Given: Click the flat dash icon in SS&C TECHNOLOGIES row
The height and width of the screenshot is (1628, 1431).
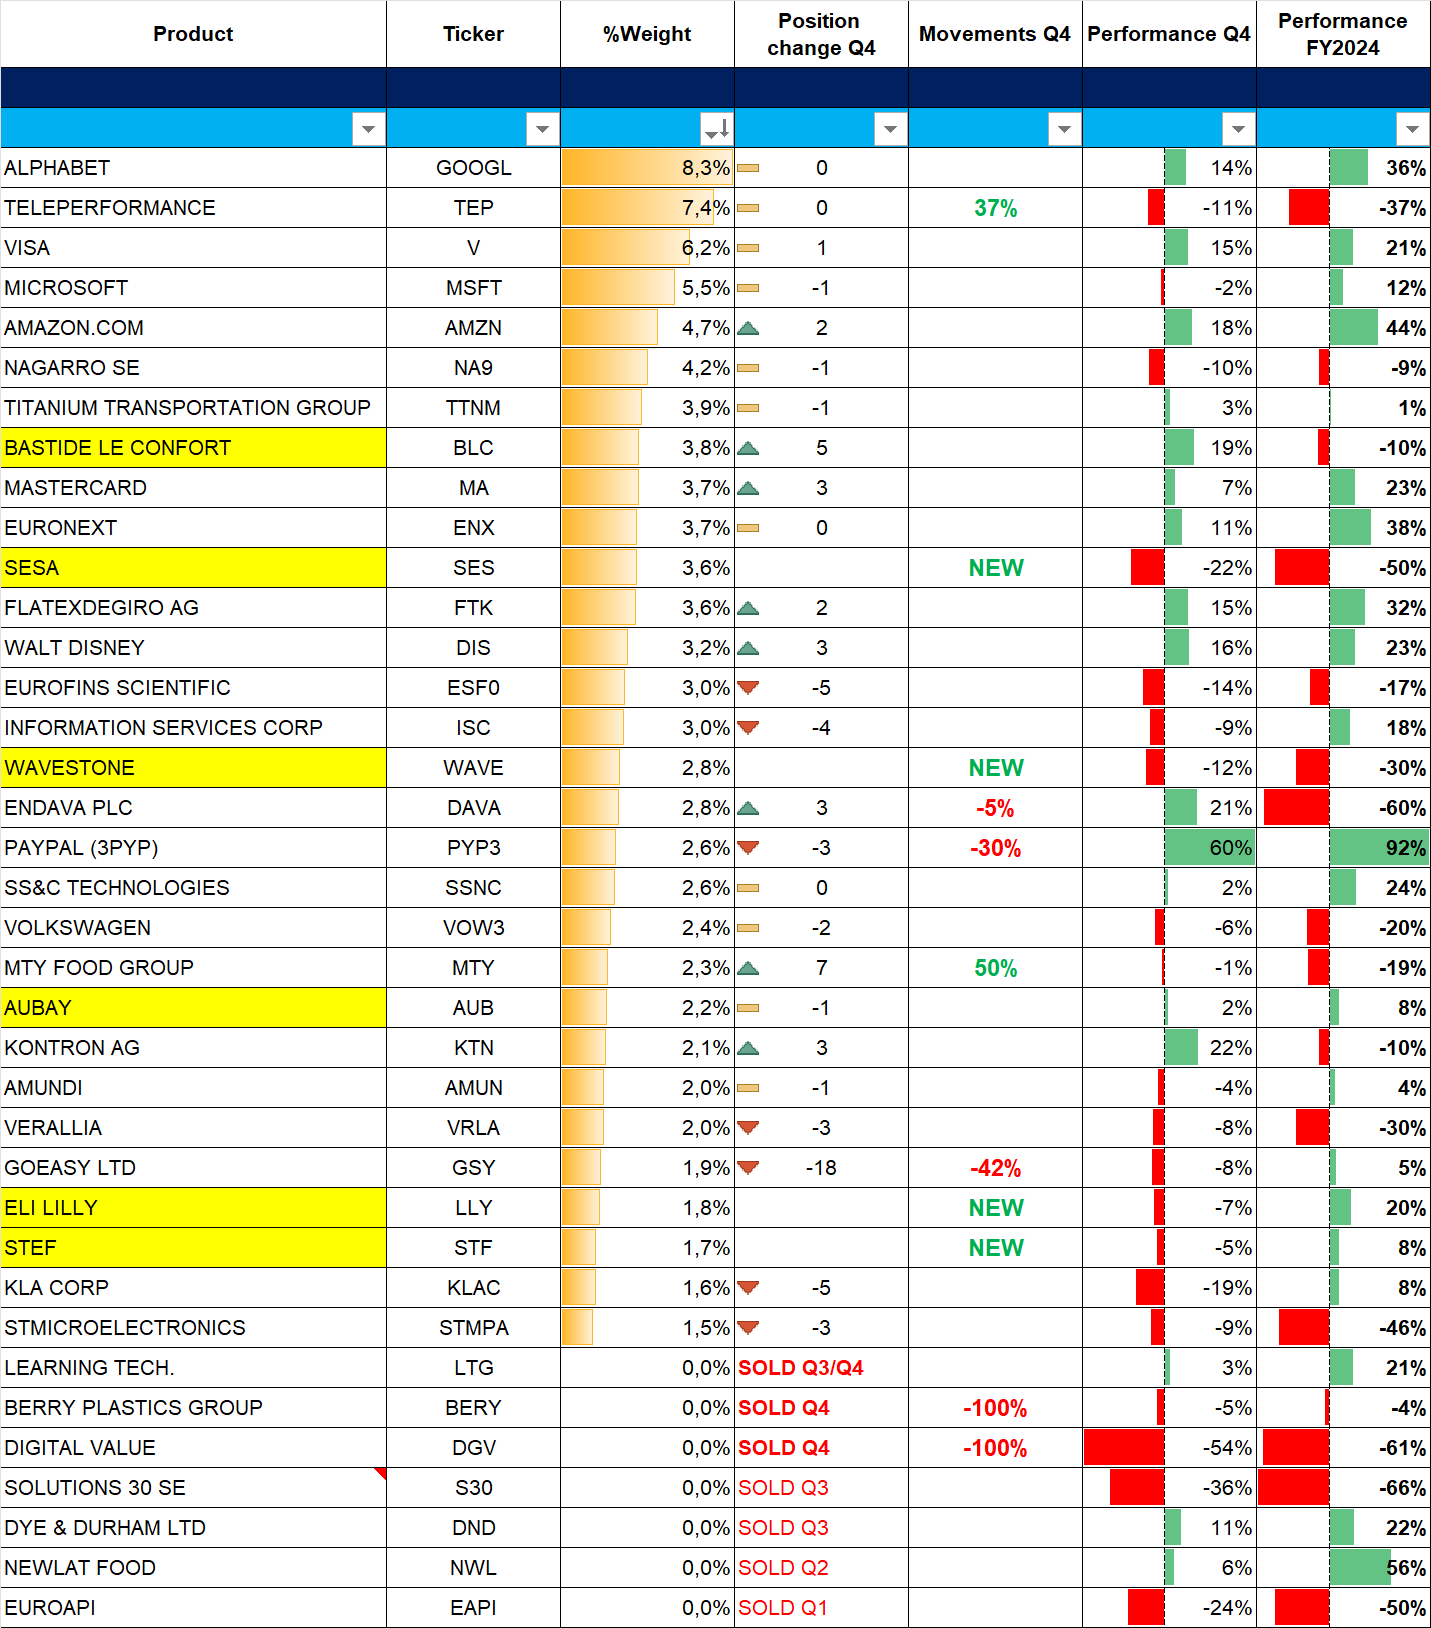Looking at the screenshot, I should (748, 888).
